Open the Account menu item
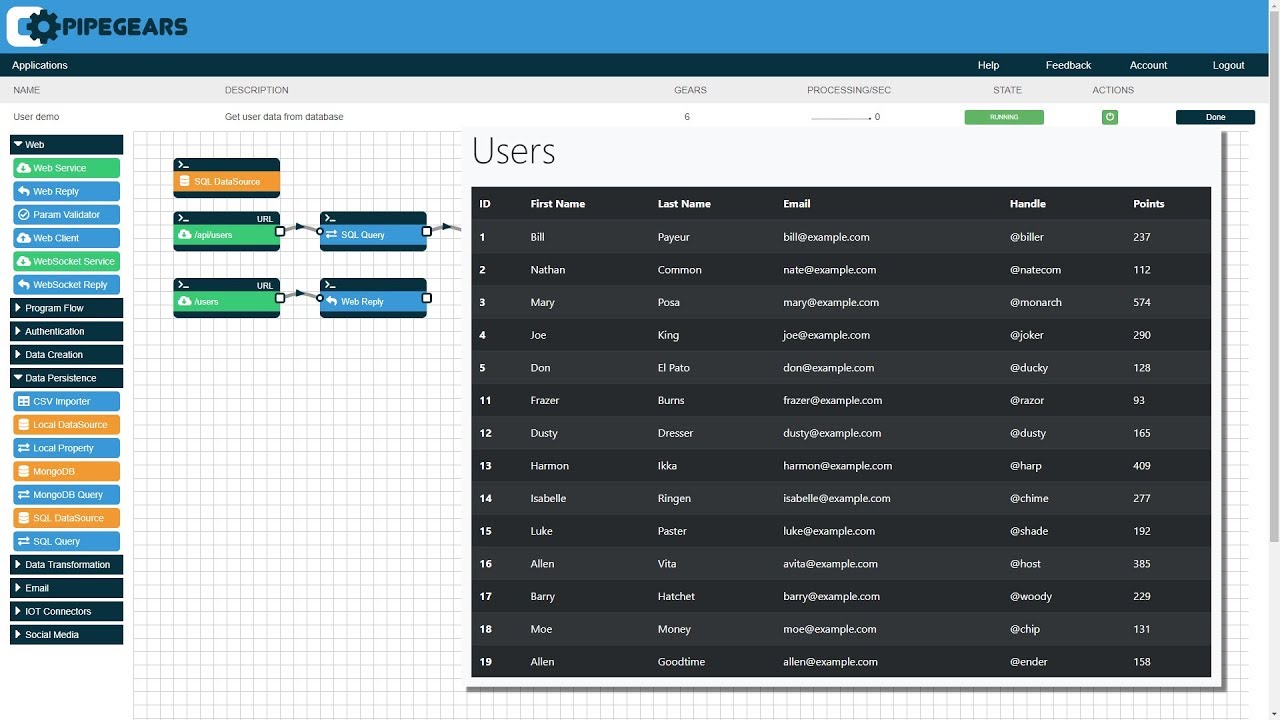 click(x=1148, y=65)
